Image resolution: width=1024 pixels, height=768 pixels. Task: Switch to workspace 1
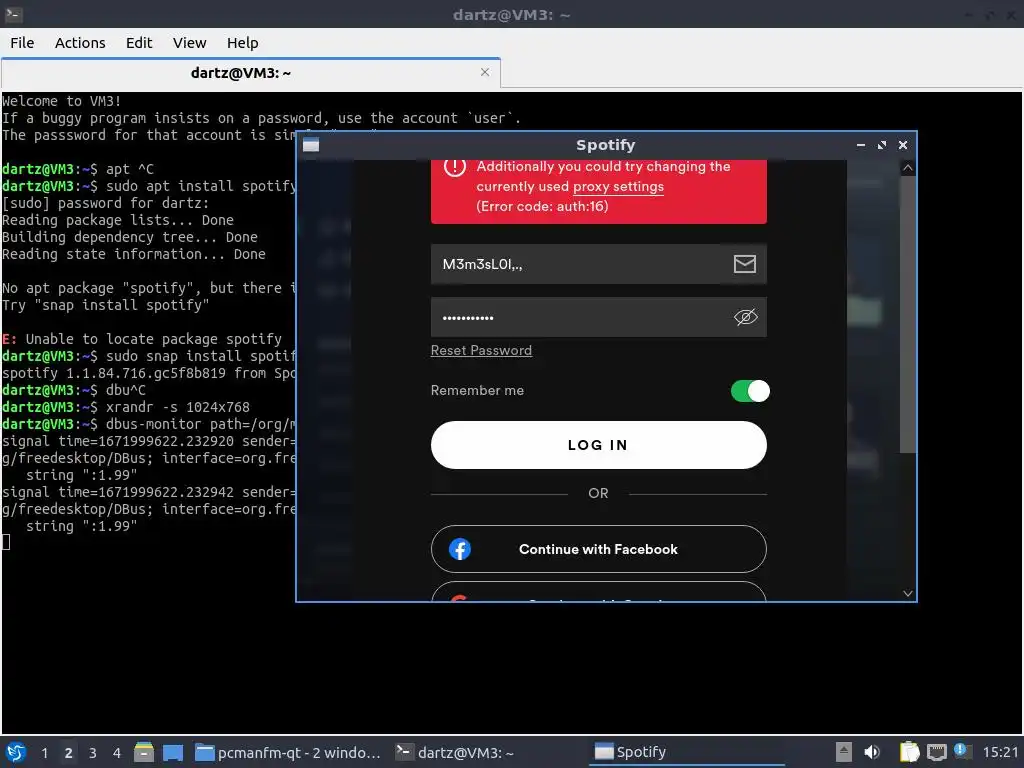point(44,753)
